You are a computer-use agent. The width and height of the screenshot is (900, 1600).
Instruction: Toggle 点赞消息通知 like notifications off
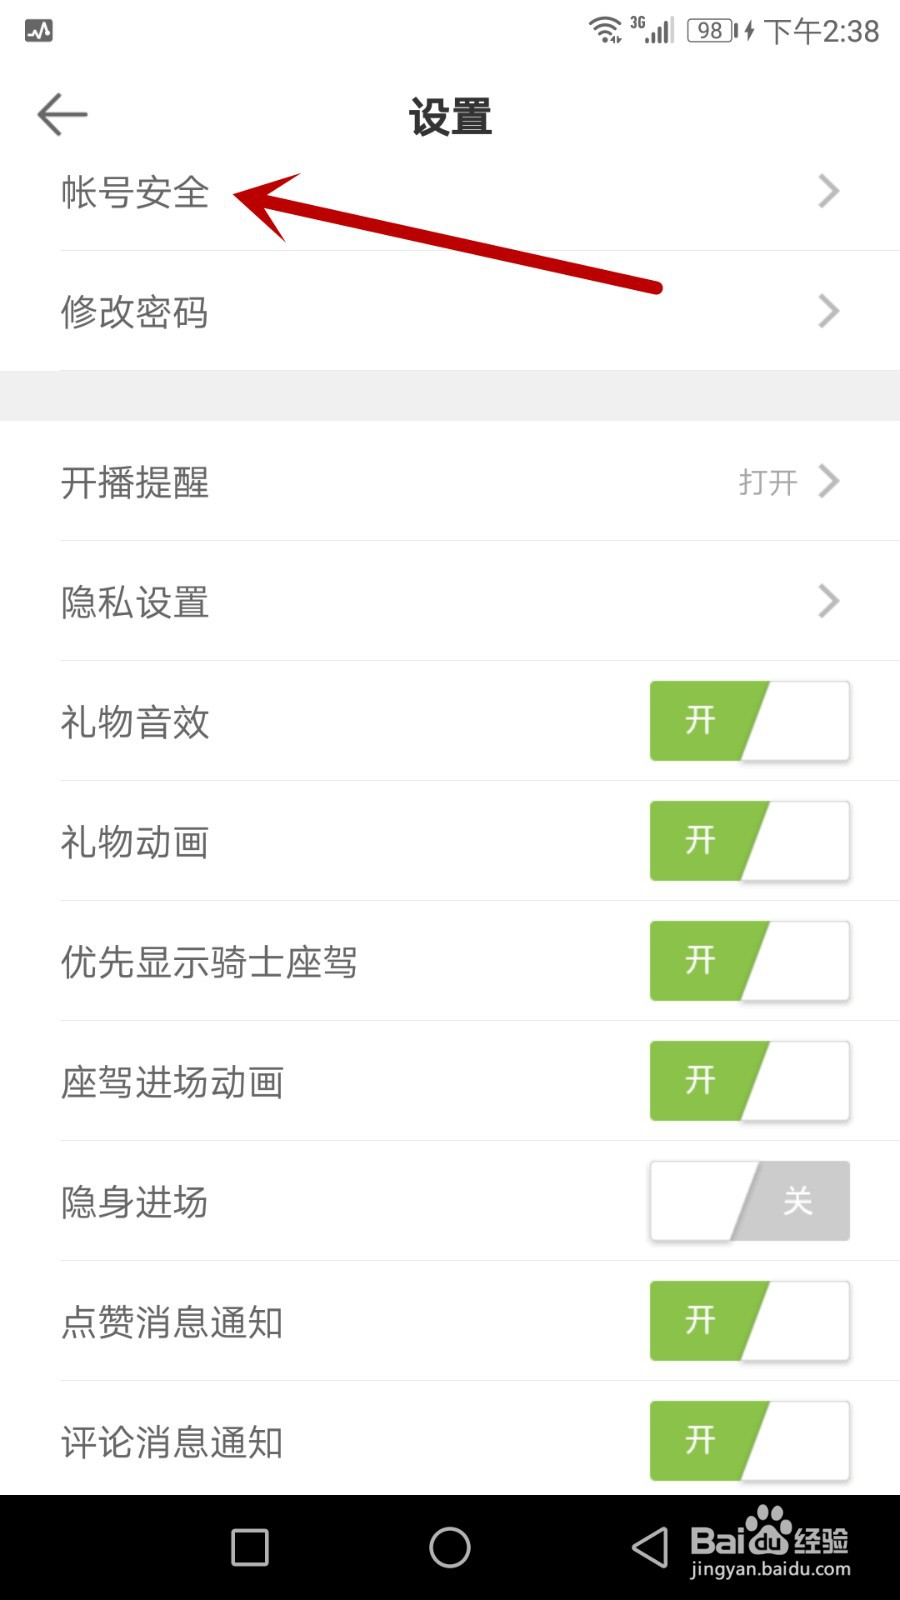click(749, 1321)
